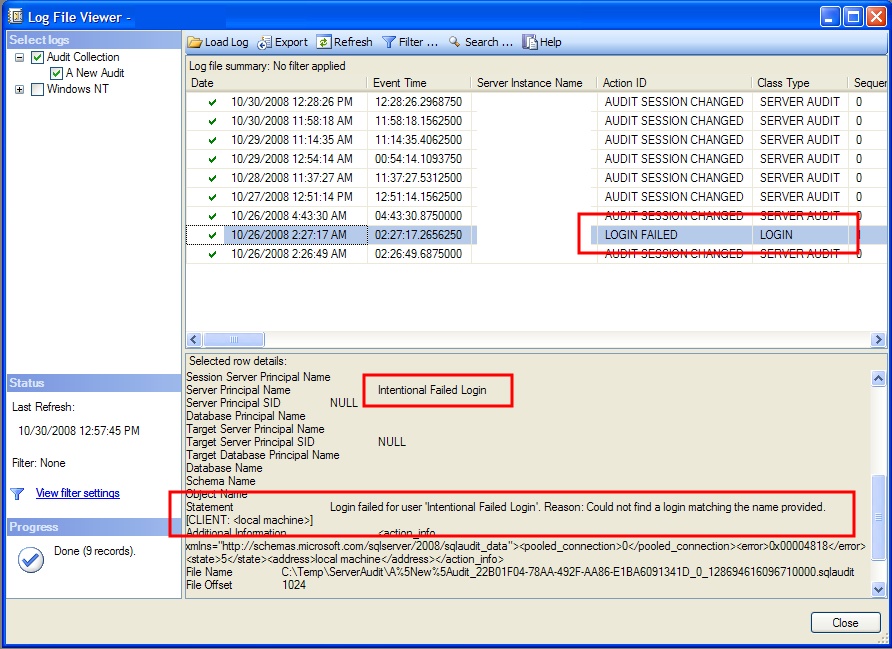This screenshot has width=892, height=649.
Task: Select the 10/29/2008 12:54:14 AM log row
Action: [536, 159]
